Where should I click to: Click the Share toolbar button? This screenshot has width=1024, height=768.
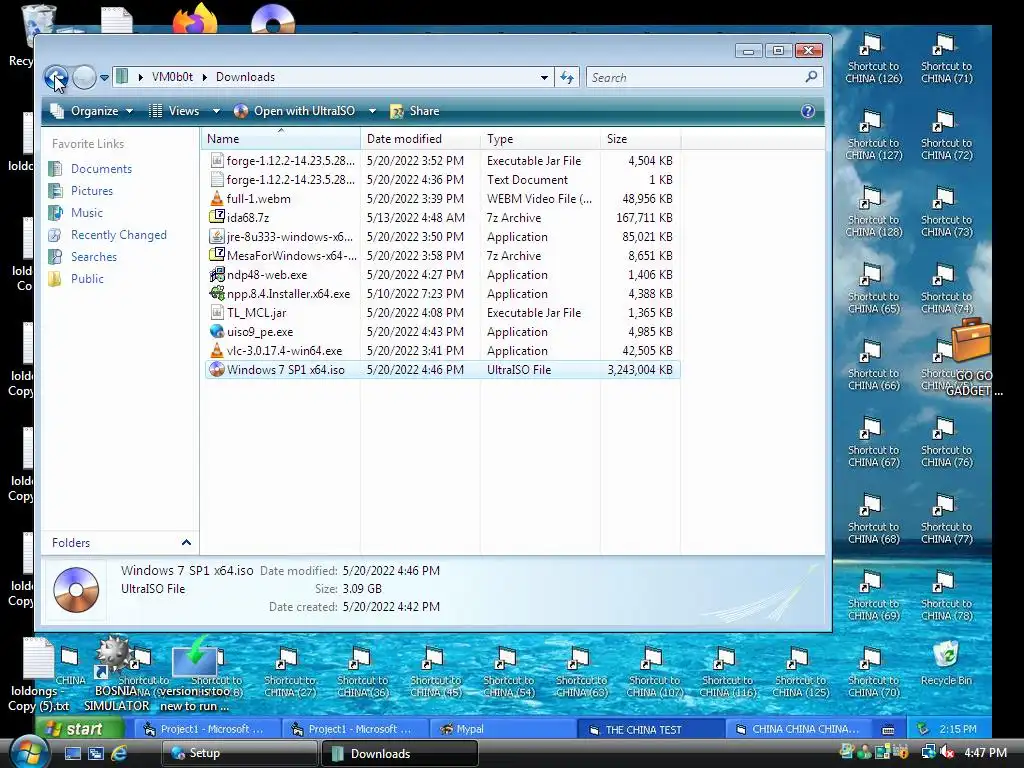[415, 111]
